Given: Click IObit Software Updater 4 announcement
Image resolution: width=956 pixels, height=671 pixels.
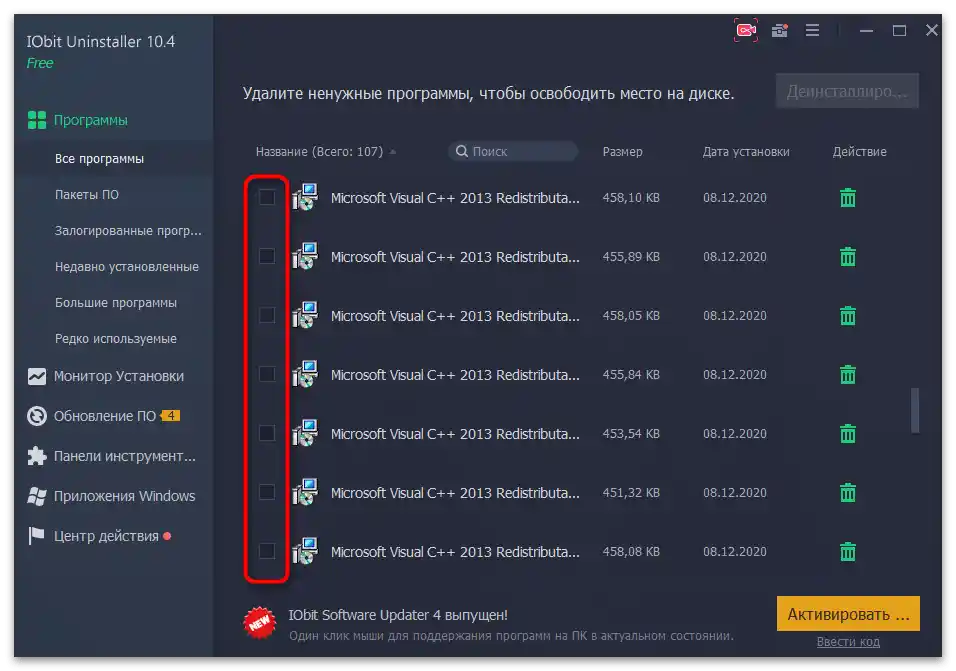Looking at the screenshot, I should 398,615.
